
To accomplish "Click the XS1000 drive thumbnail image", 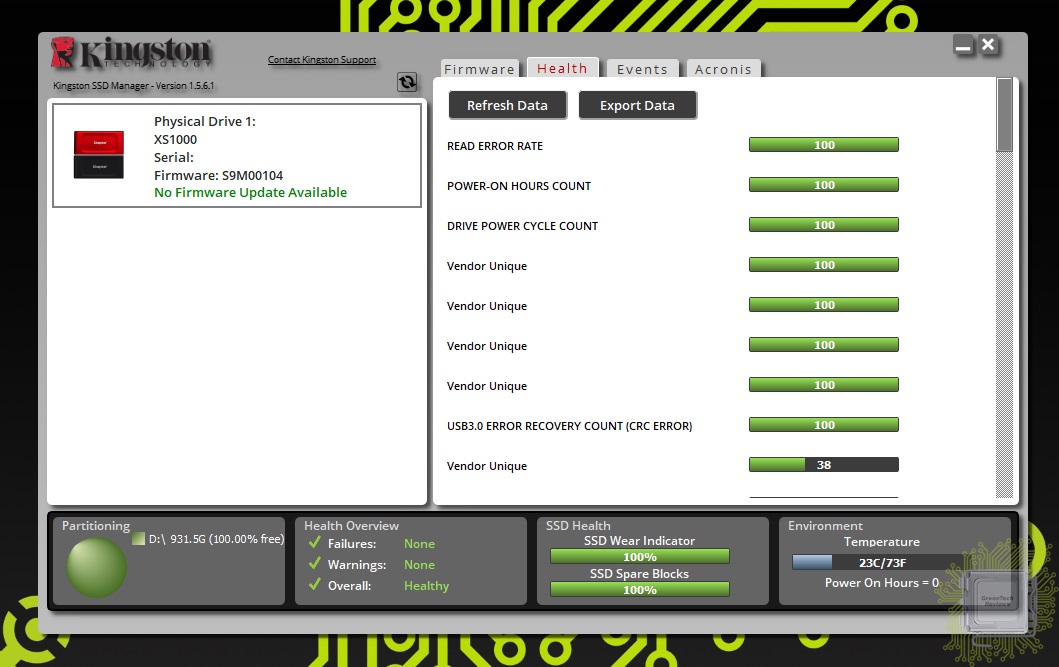I will [99, 155].
